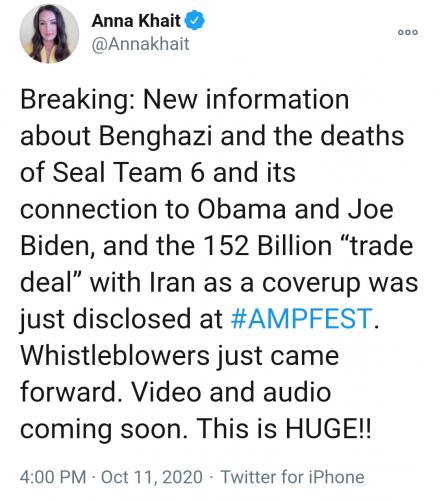Click the Oct 11, 2020 date
439x500 pixels.
[x=152, y=477]
